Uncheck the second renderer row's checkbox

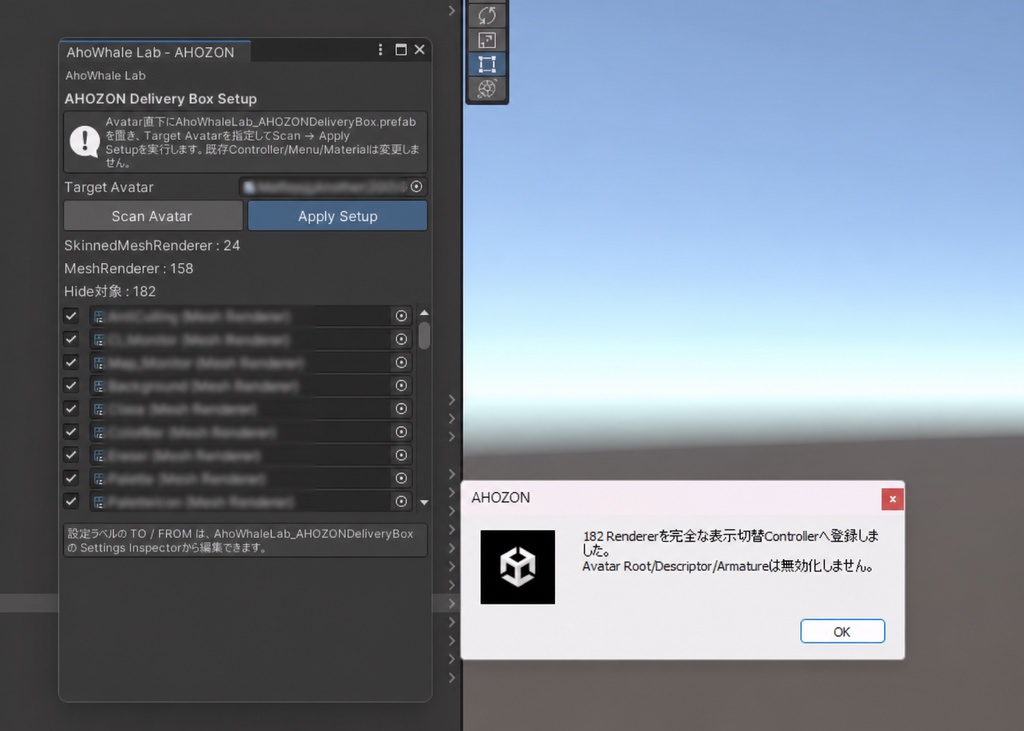pyautogui.click(x=71, y=339)
